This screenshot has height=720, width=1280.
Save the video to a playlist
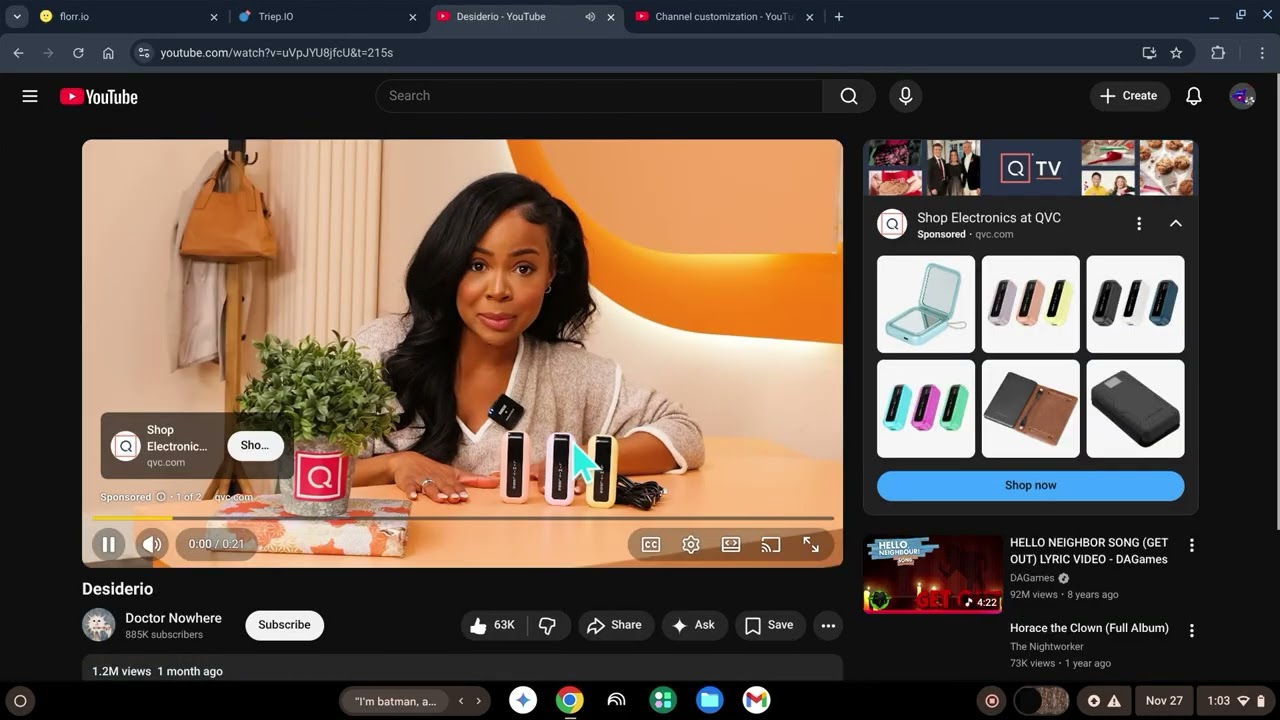(769, 625)
